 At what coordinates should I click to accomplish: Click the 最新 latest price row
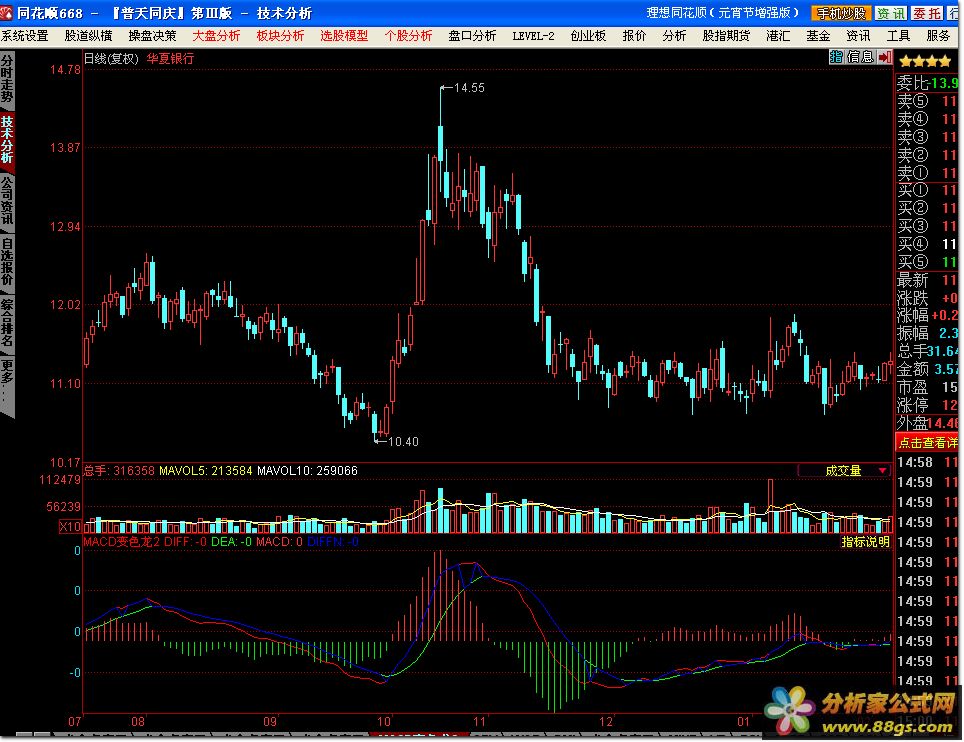point(927,280)
